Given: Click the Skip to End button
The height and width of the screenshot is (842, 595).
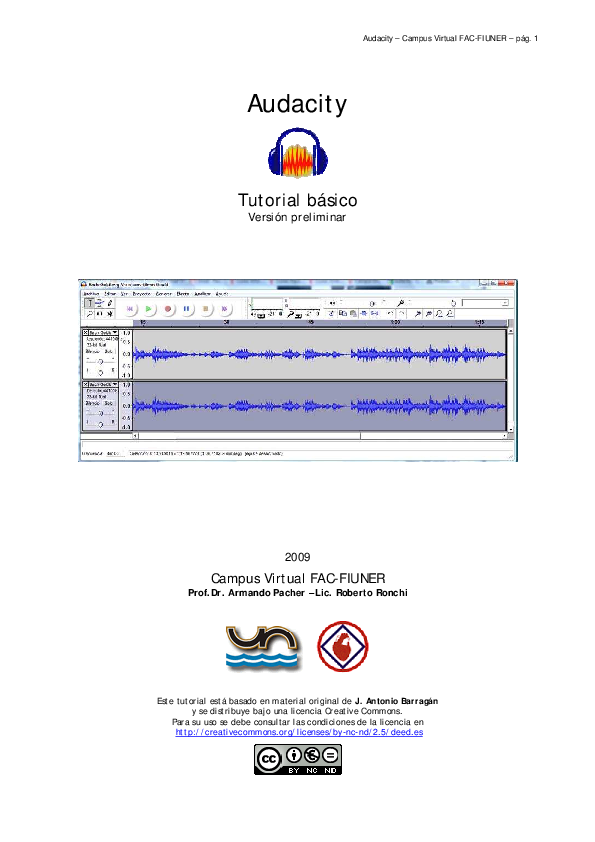Looking at the screenshot, I should click(224, 309).
